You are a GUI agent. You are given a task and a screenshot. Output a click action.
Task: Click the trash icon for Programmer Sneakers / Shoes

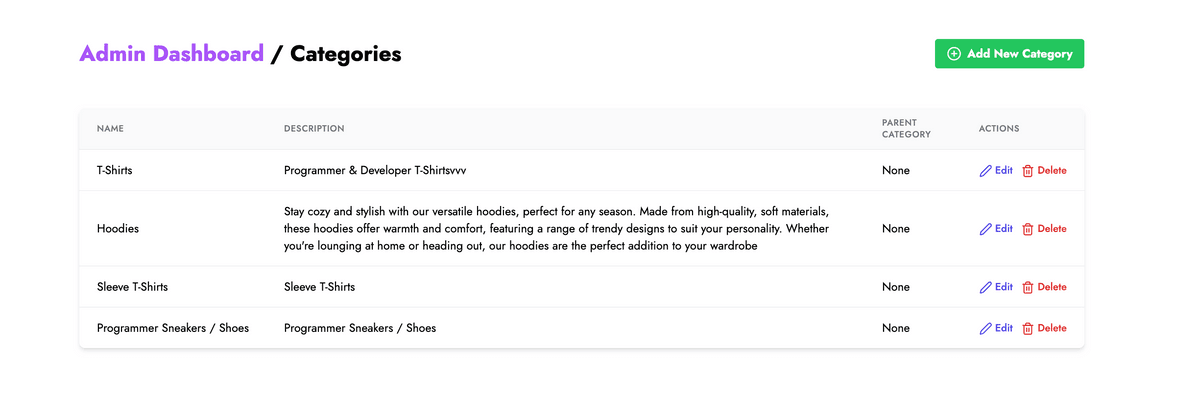point(1027,329)
